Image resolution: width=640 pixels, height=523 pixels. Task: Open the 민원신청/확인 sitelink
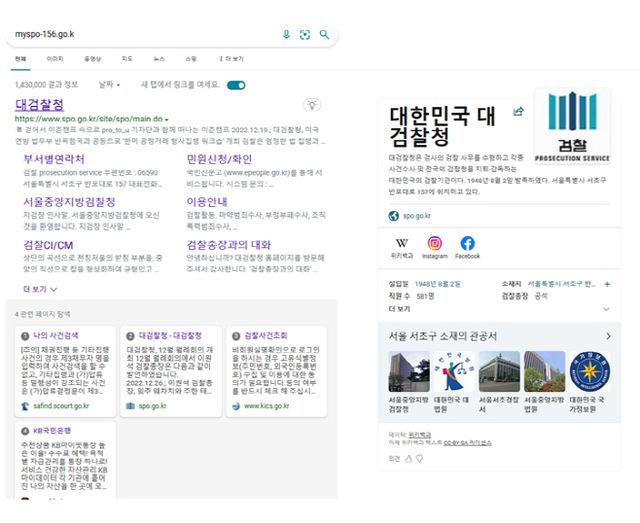pyautogui.click(x=219, y=159)
